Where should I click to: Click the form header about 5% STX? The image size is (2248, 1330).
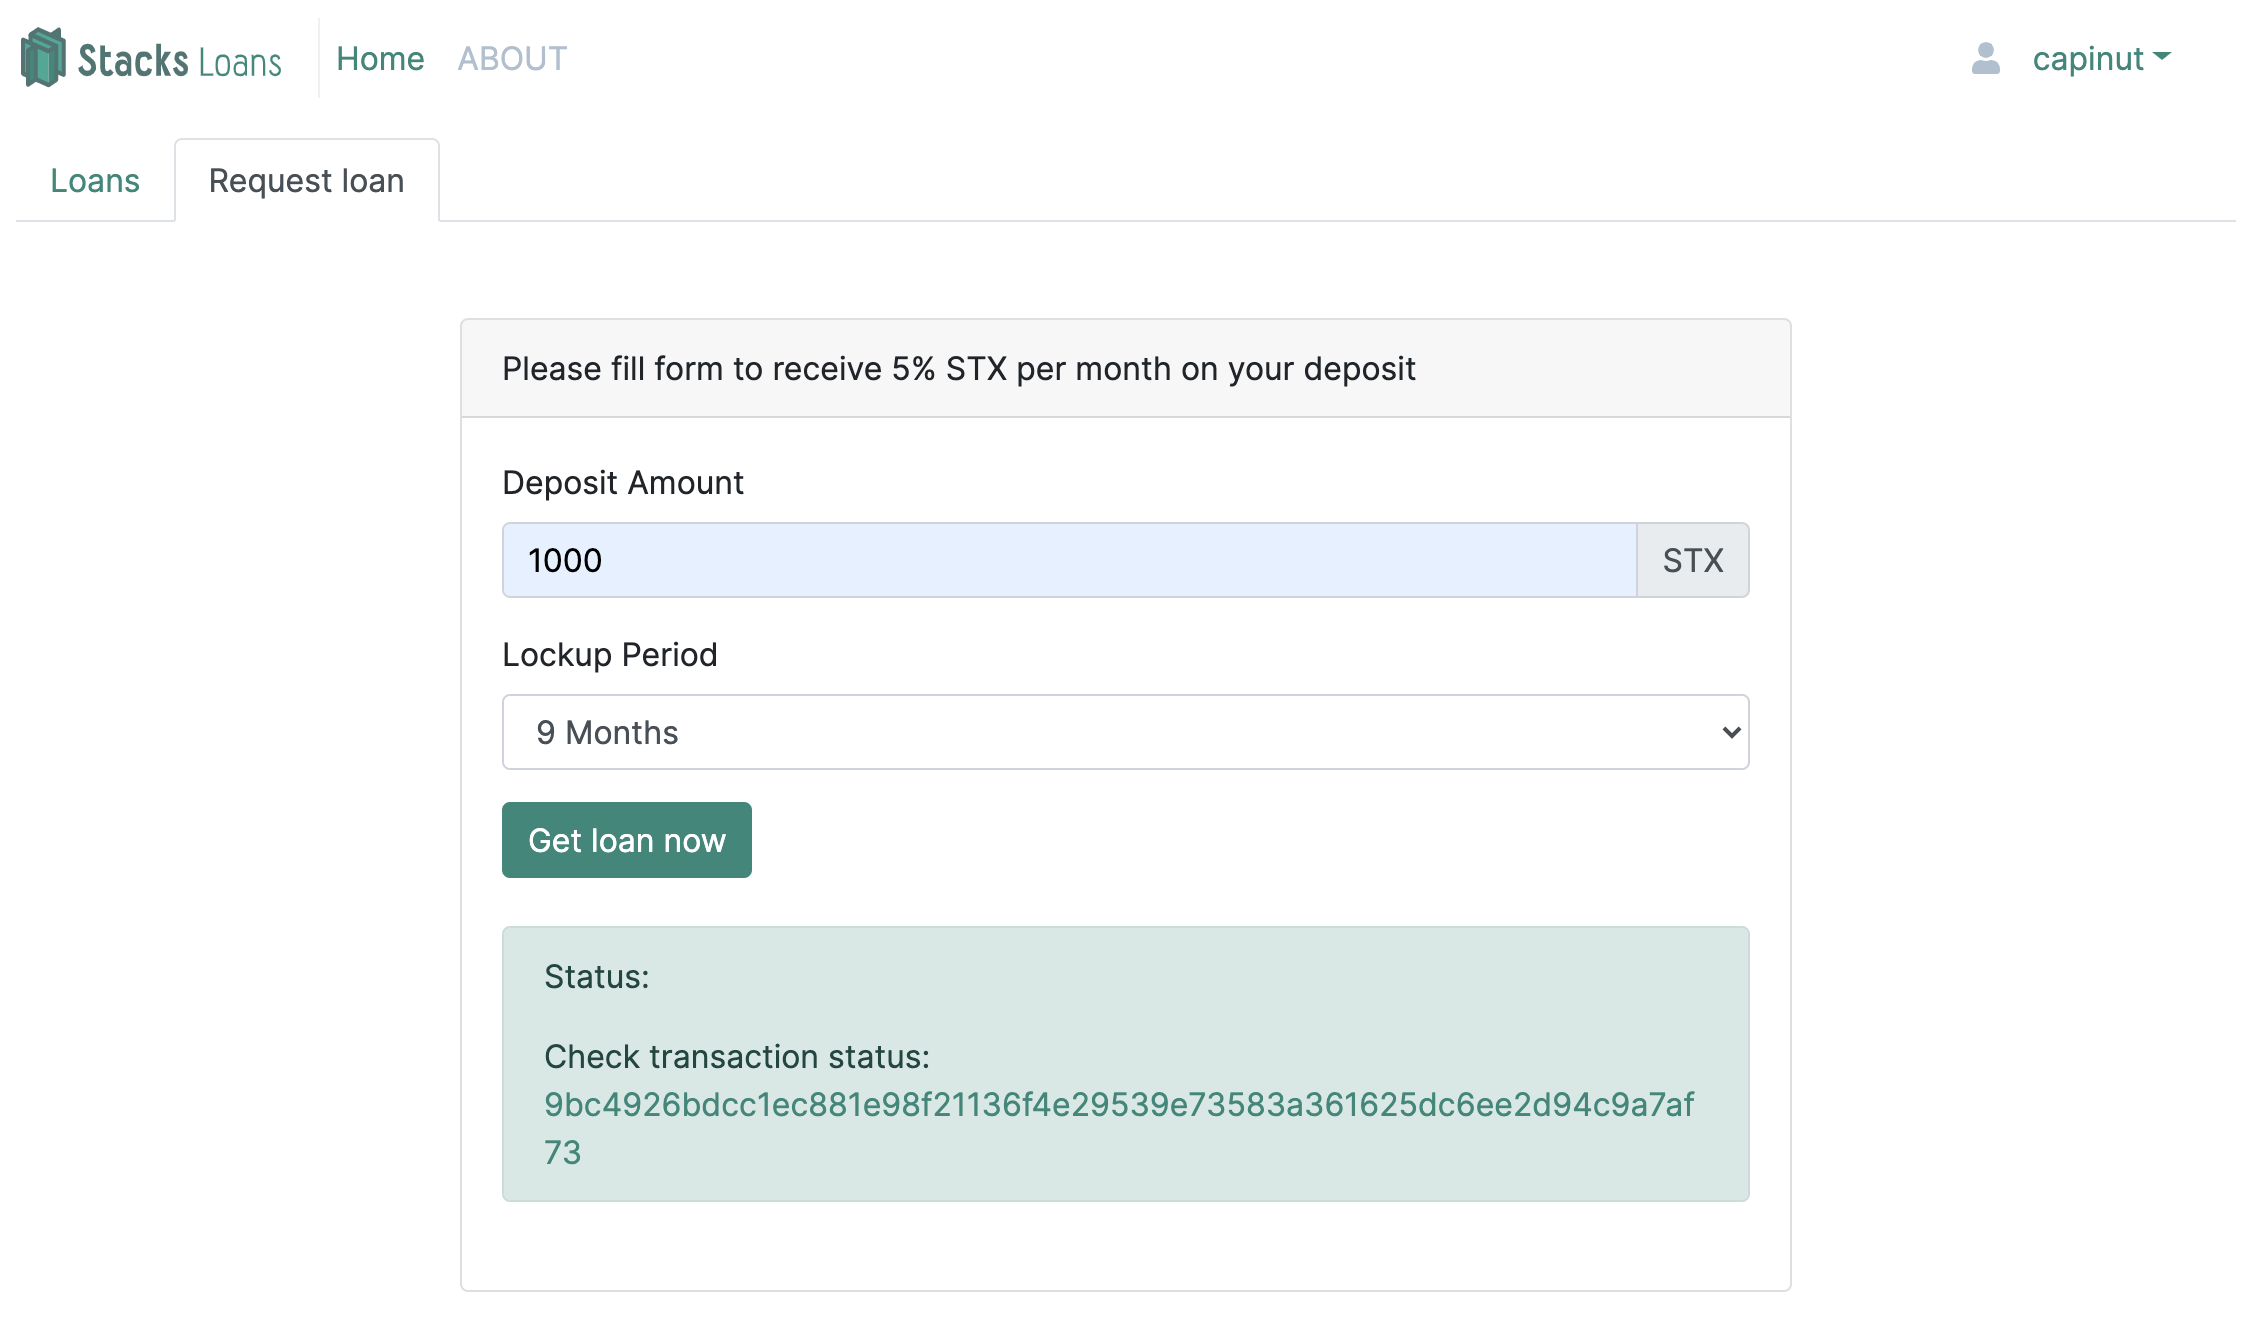[x=958, y=369]
